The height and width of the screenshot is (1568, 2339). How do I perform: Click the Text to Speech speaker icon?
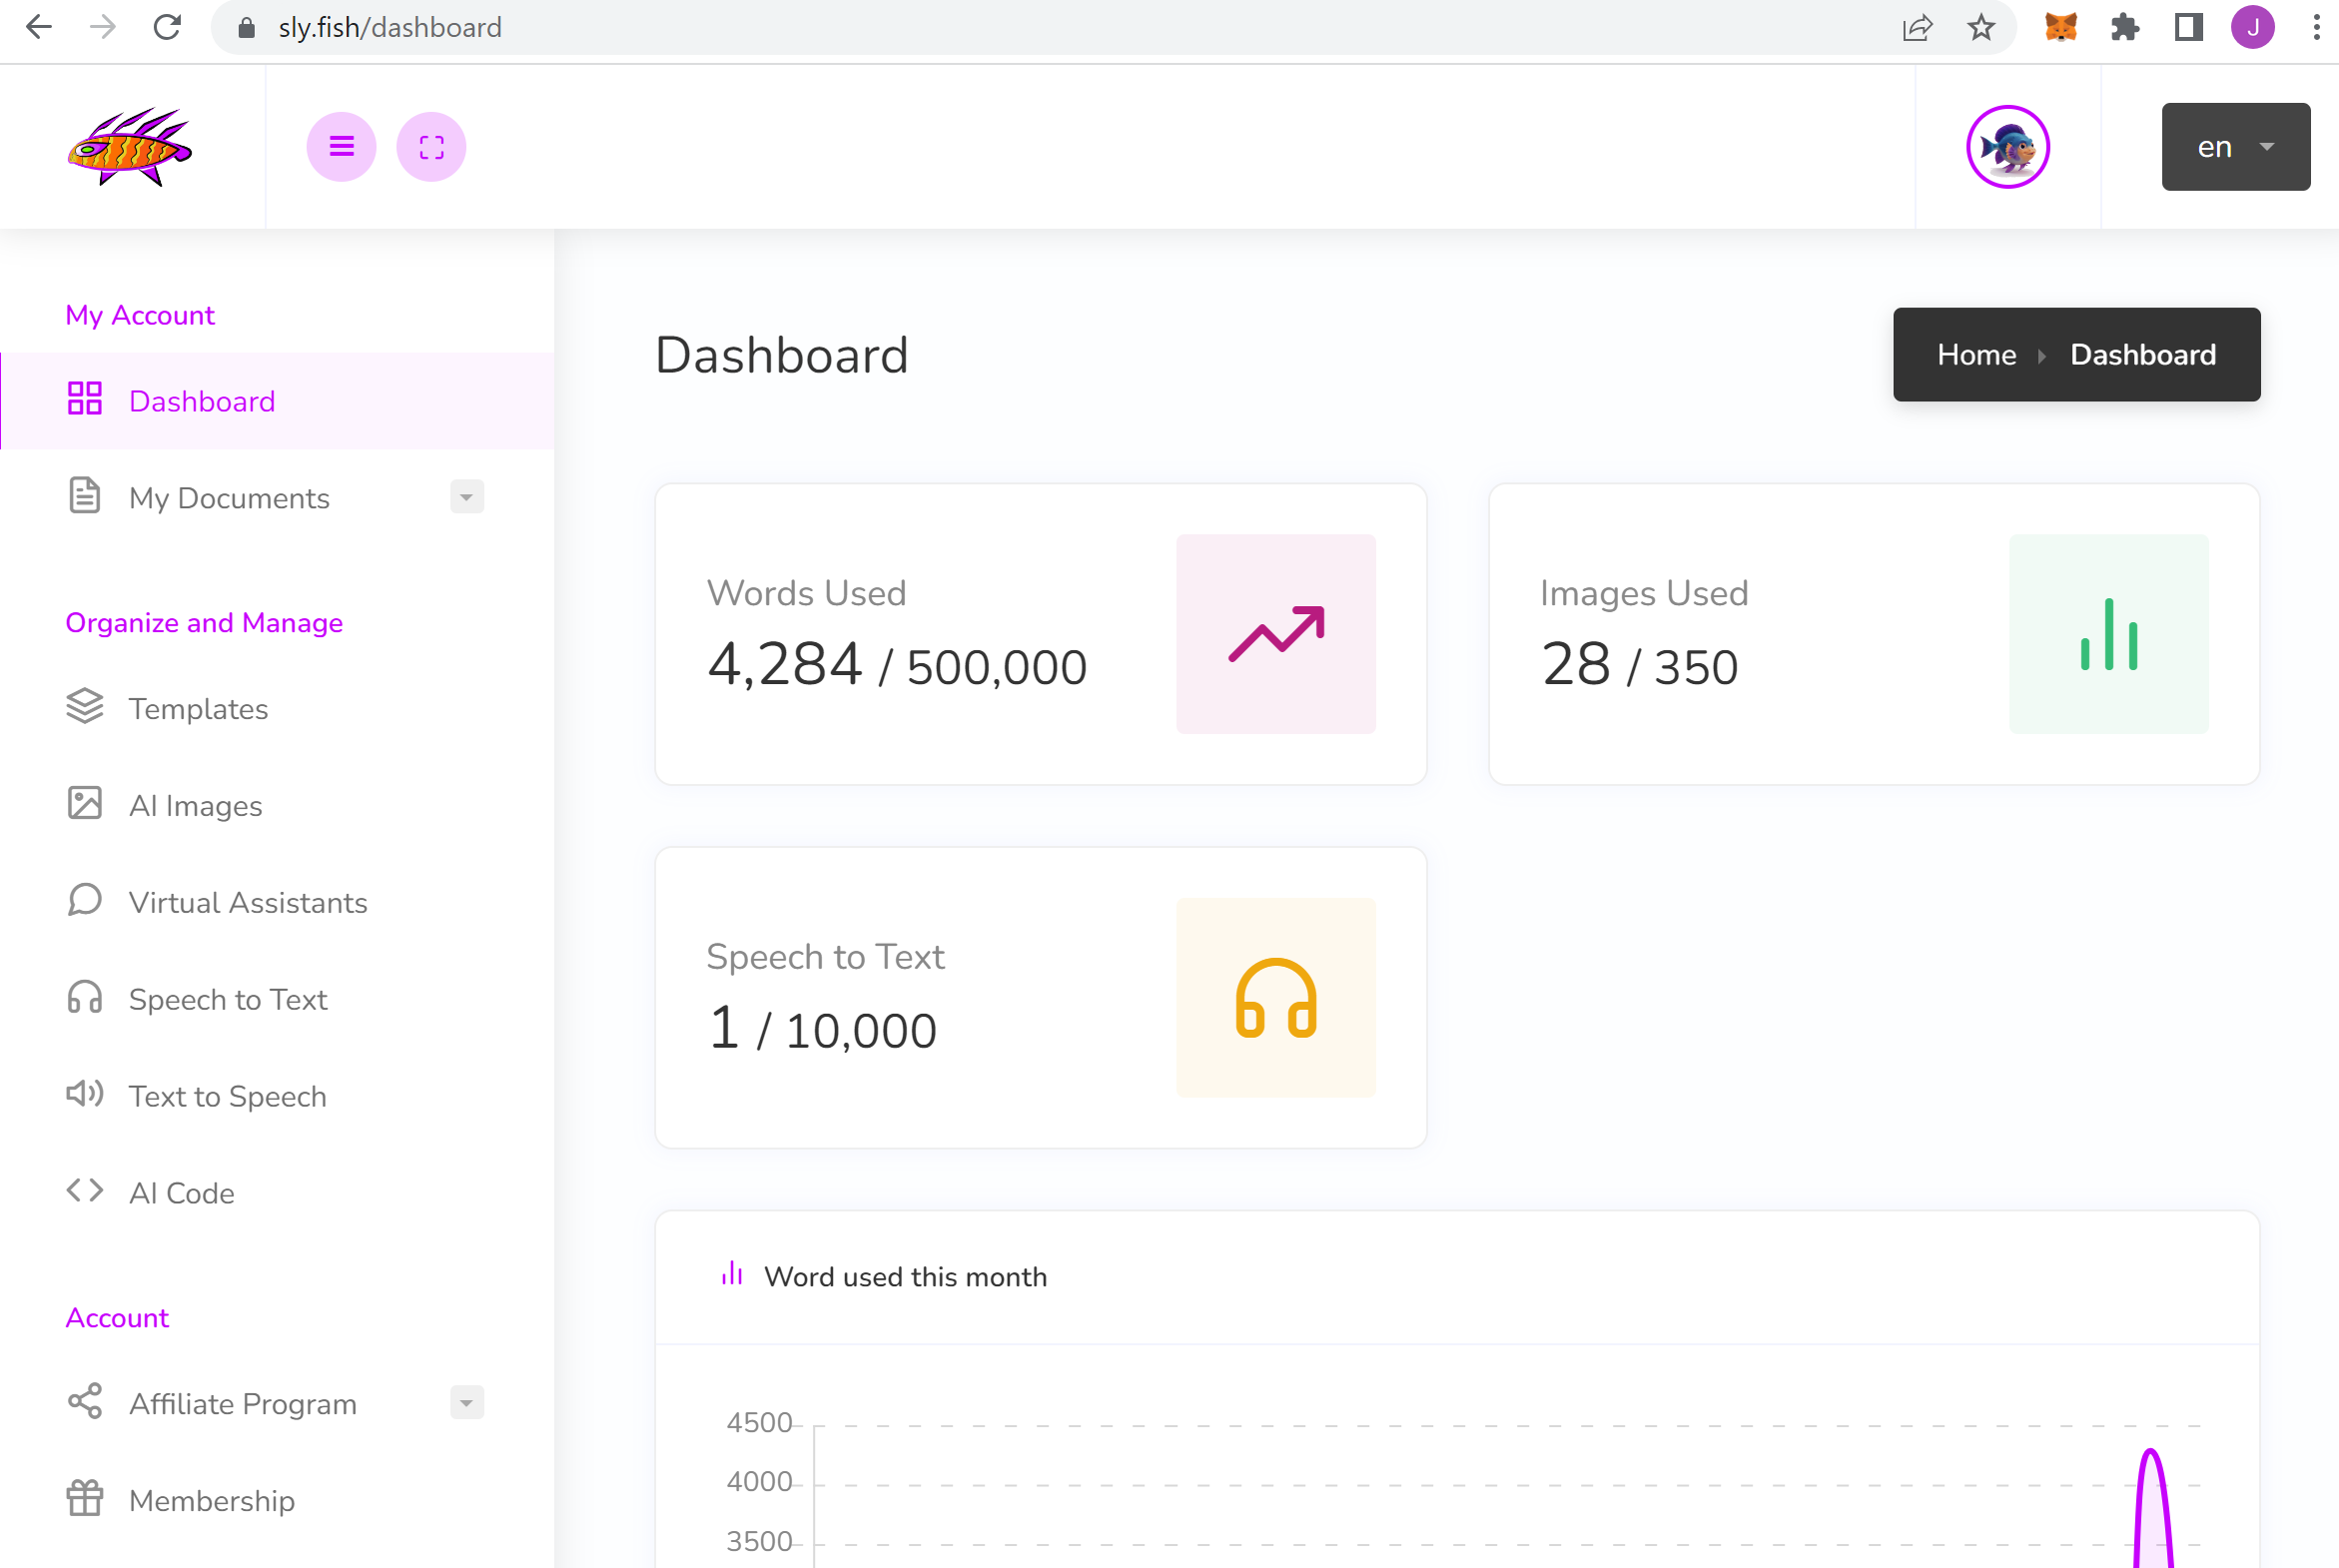(x=85, y=1095)
